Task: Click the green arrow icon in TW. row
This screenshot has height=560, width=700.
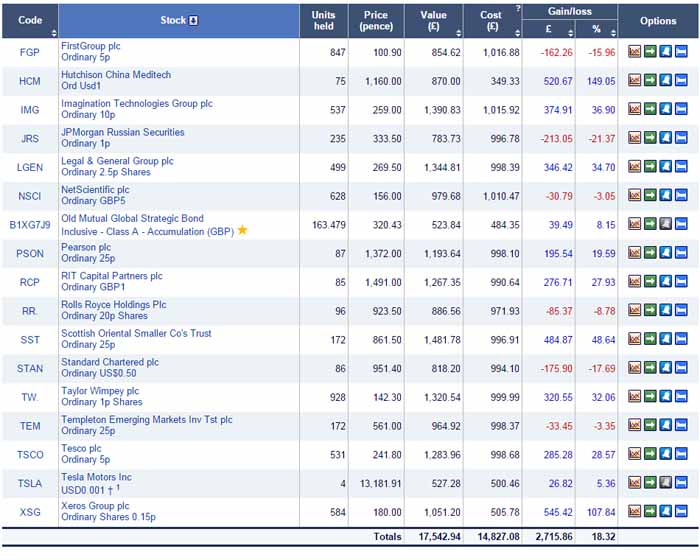Action: pos(650,396)
